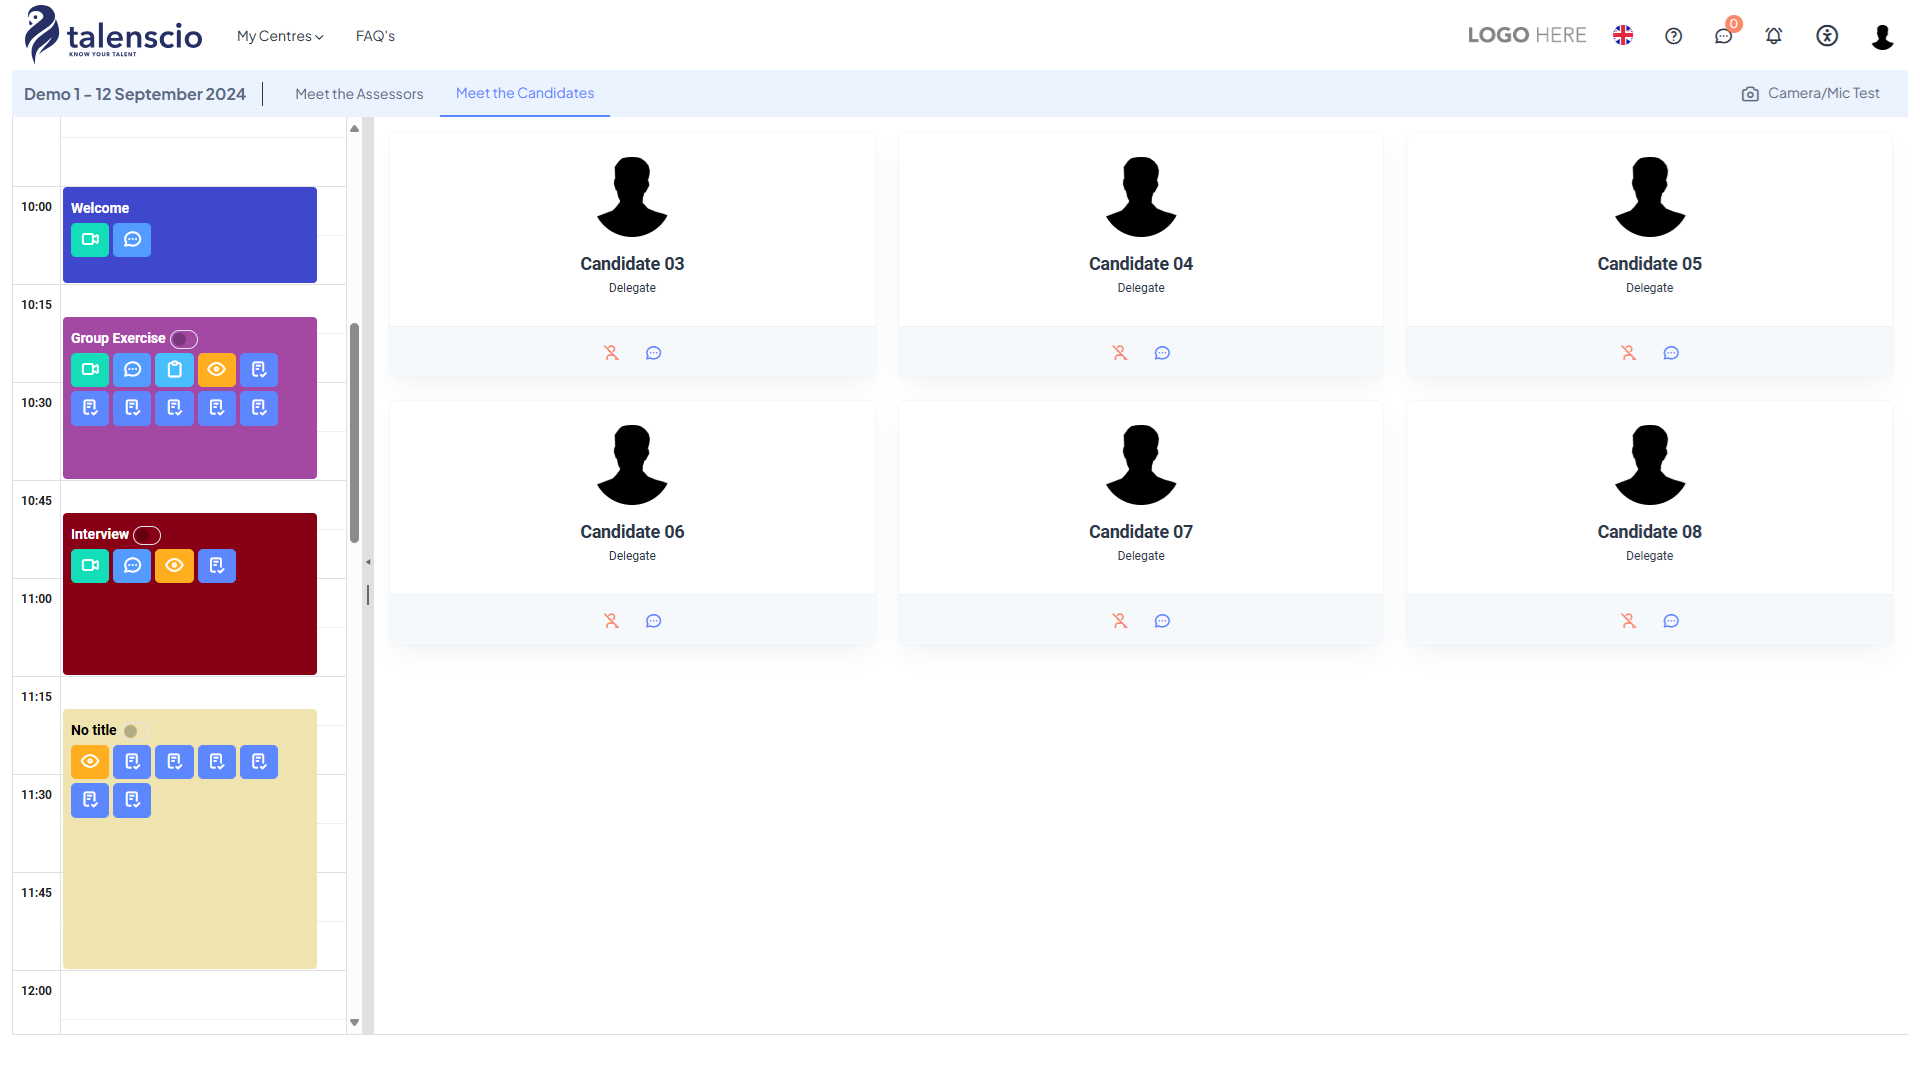1920x1080 pixels.
Task: Click the clipboard icon in Group Exercise
Action: pos(174,370)
